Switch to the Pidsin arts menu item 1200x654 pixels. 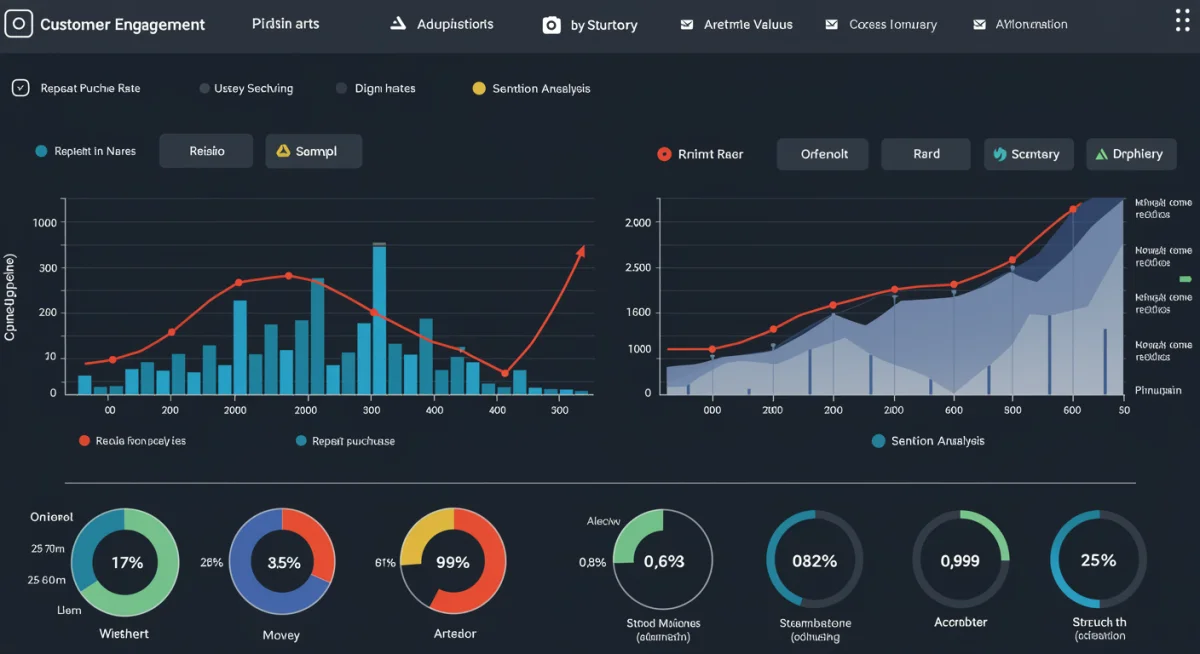pos(285,23)
